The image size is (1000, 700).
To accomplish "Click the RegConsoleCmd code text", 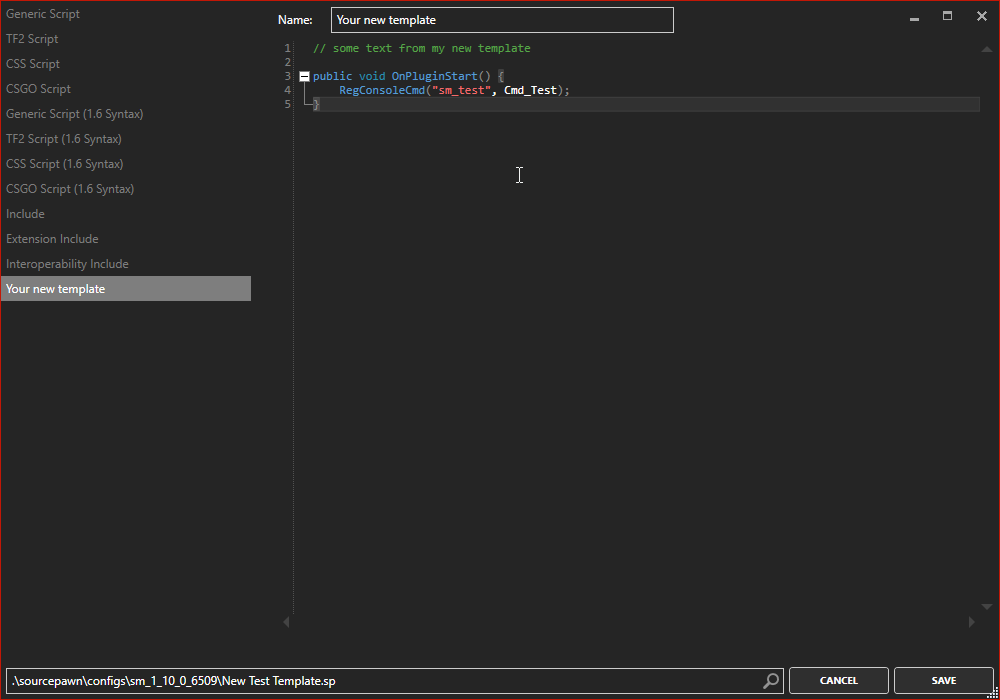I will click(x=382, y=91).
